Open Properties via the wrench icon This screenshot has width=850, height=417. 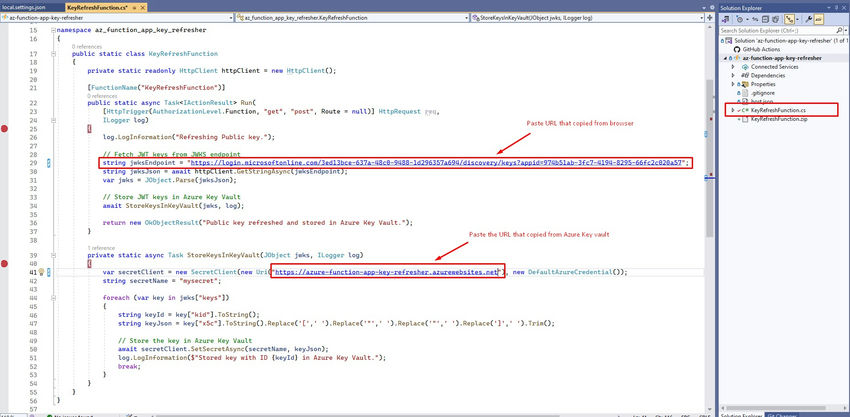tap(809, 20)
